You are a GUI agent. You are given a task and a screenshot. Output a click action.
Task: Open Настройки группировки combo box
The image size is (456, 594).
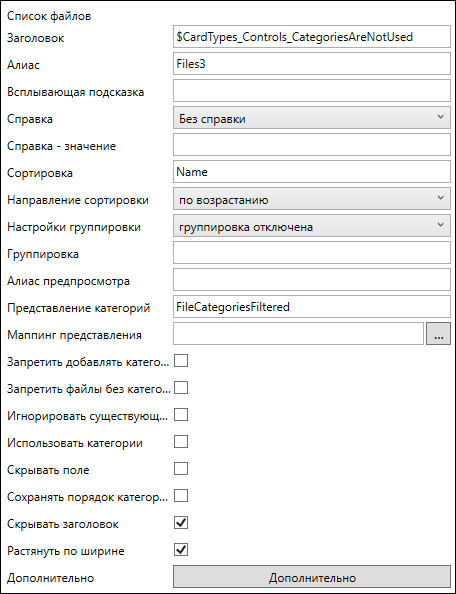(x=312, y=226)
